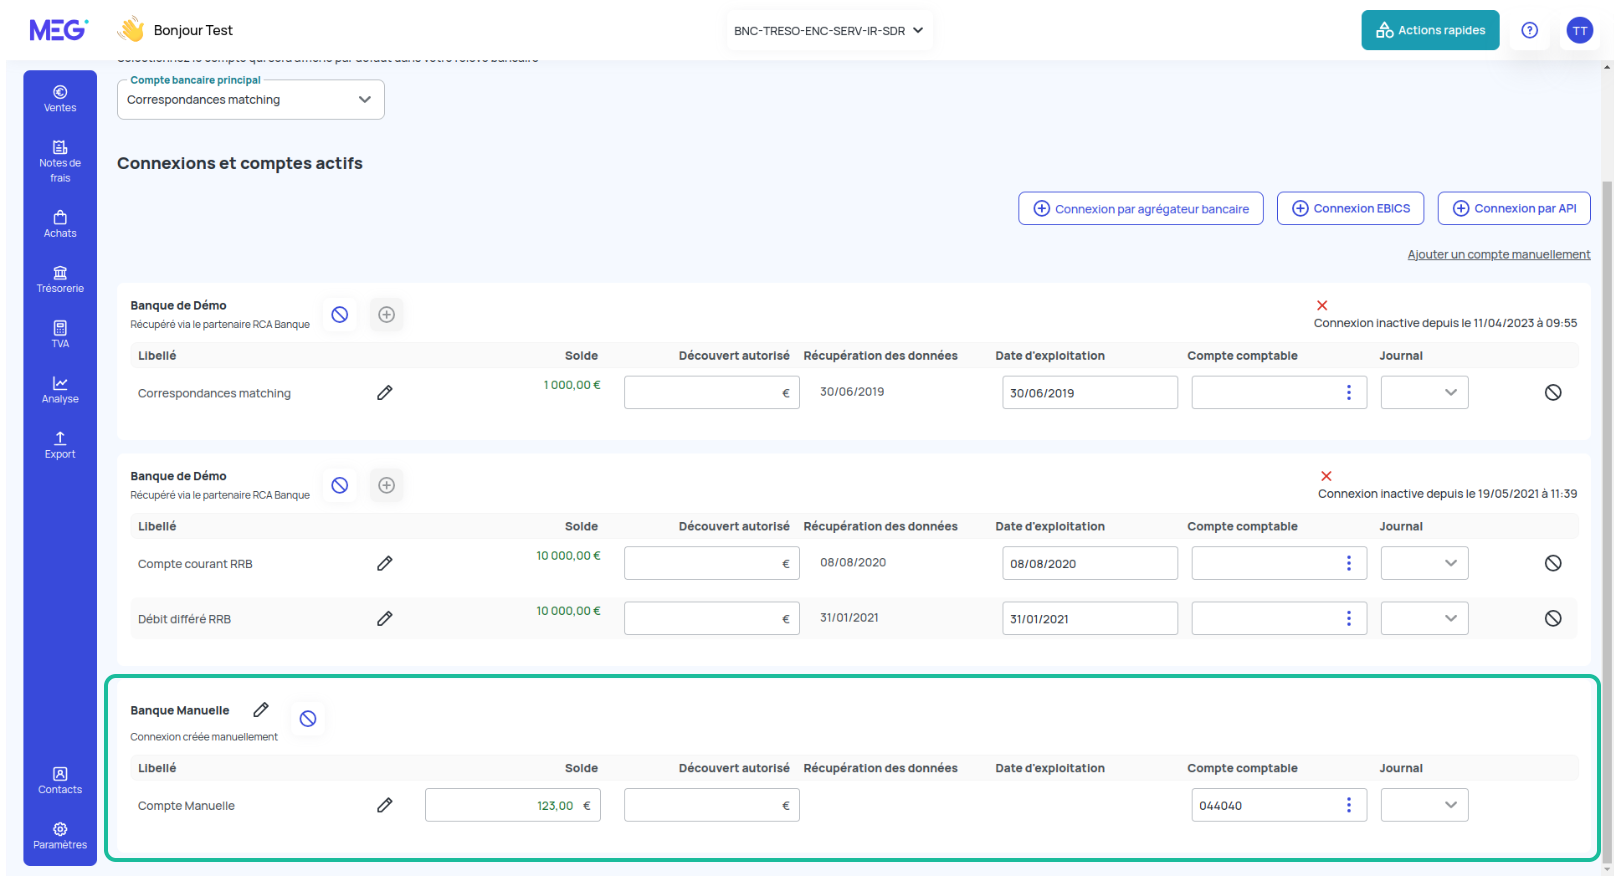
Task: Click Ajouter un compte manuellement link
Action: (x=1499, y=254)
